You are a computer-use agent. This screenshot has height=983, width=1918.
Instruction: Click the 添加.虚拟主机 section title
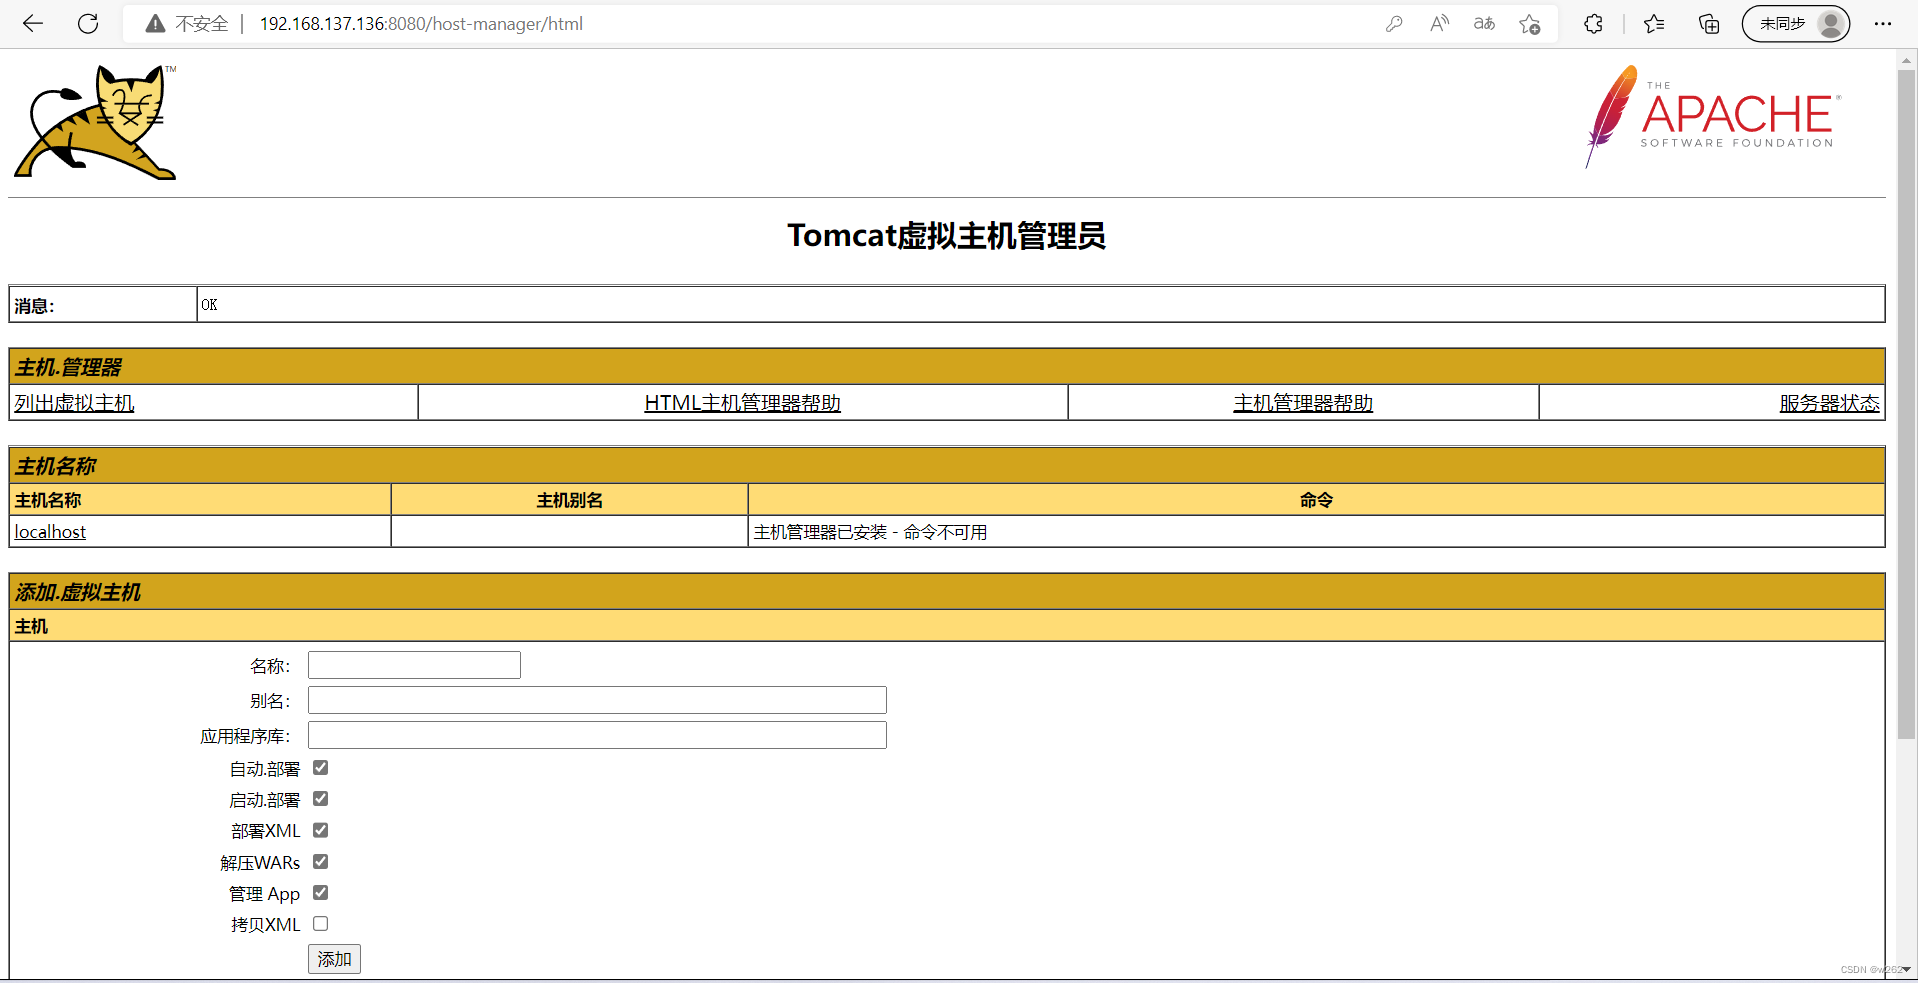78,592
